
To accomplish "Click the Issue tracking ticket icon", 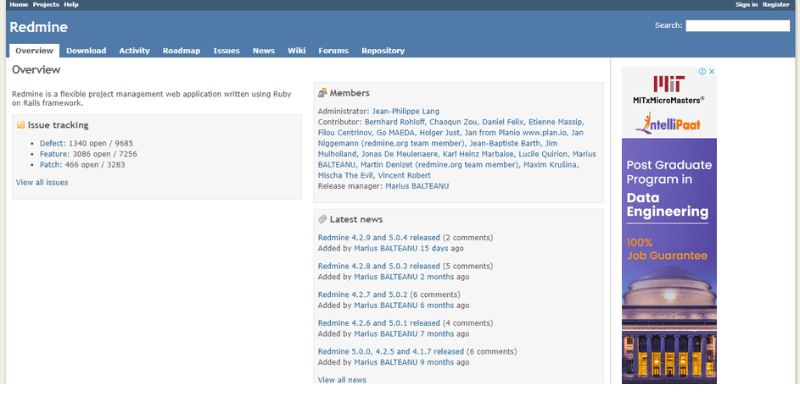I will click(21, 125).
